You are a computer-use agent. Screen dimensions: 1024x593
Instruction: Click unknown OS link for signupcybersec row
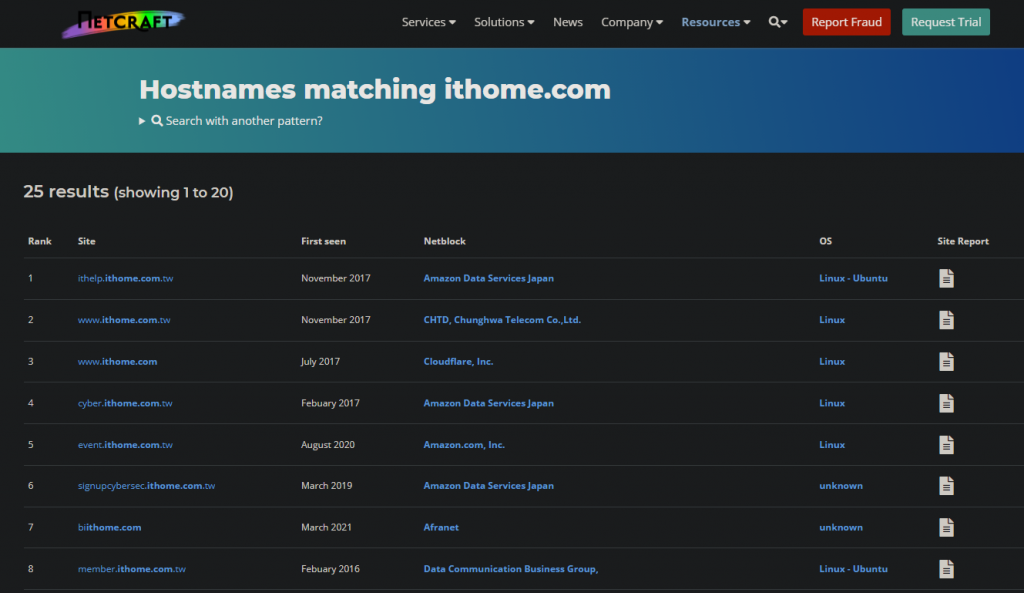click(841, 486)
